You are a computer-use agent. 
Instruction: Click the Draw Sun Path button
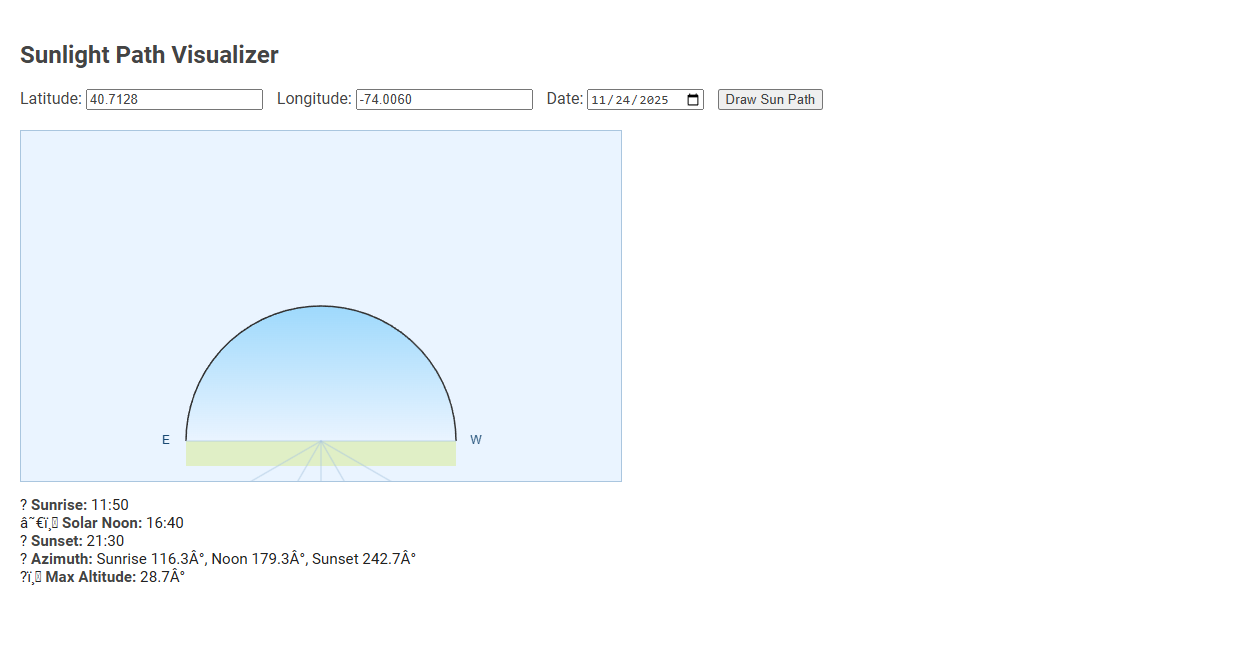pos(769,99)
